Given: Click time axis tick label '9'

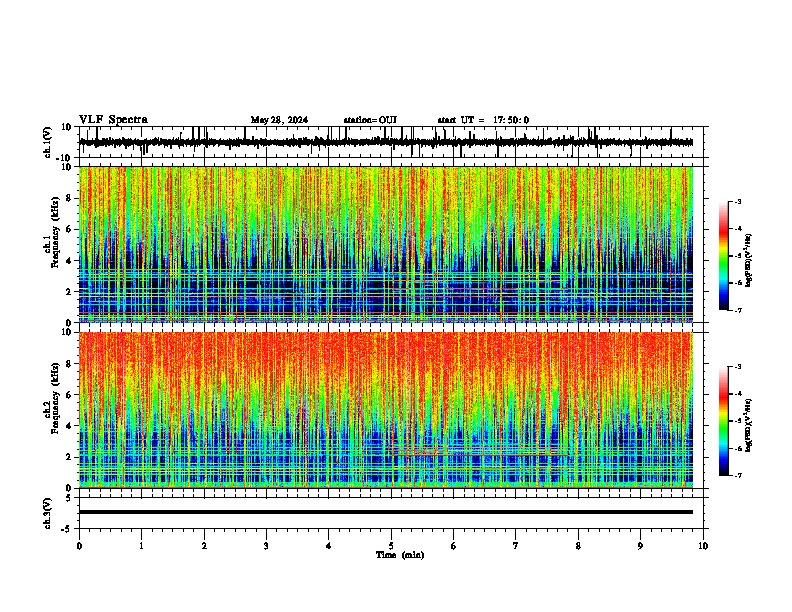Looking at the screenshot, I should point(640,546).
